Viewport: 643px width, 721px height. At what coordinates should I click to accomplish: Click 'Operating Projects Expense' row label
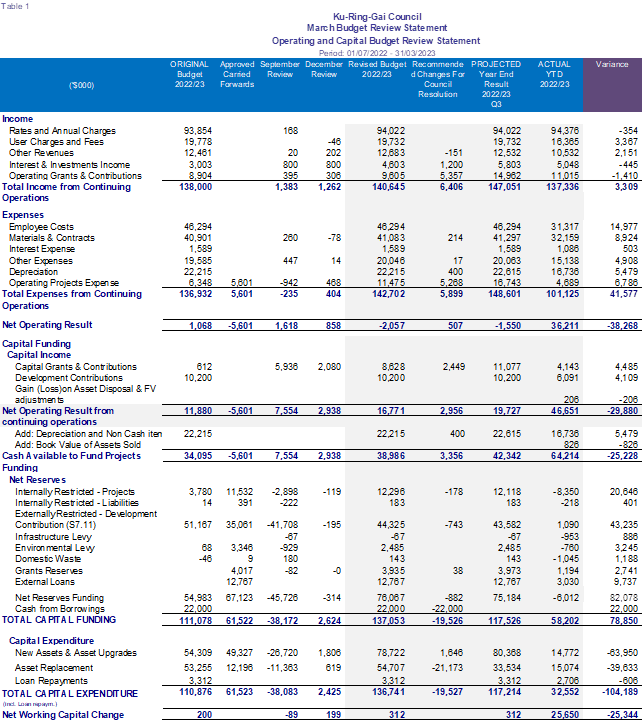63,283
